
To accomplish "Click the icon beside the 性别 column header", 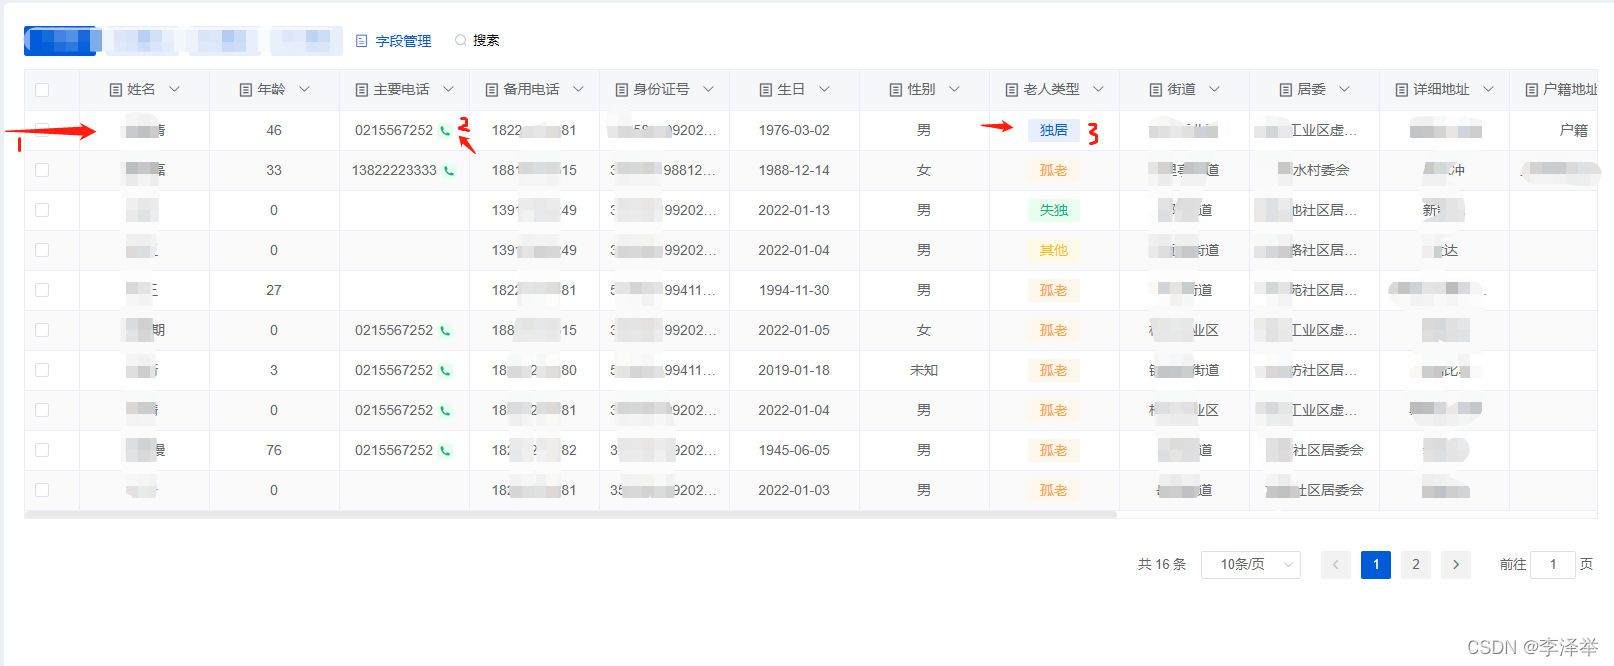I will click(895, 90).
